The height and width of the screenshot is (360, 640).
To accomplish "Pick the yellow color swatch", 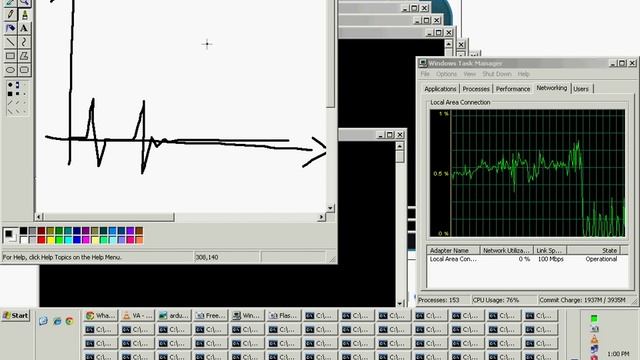I will [x=50, y=240].
